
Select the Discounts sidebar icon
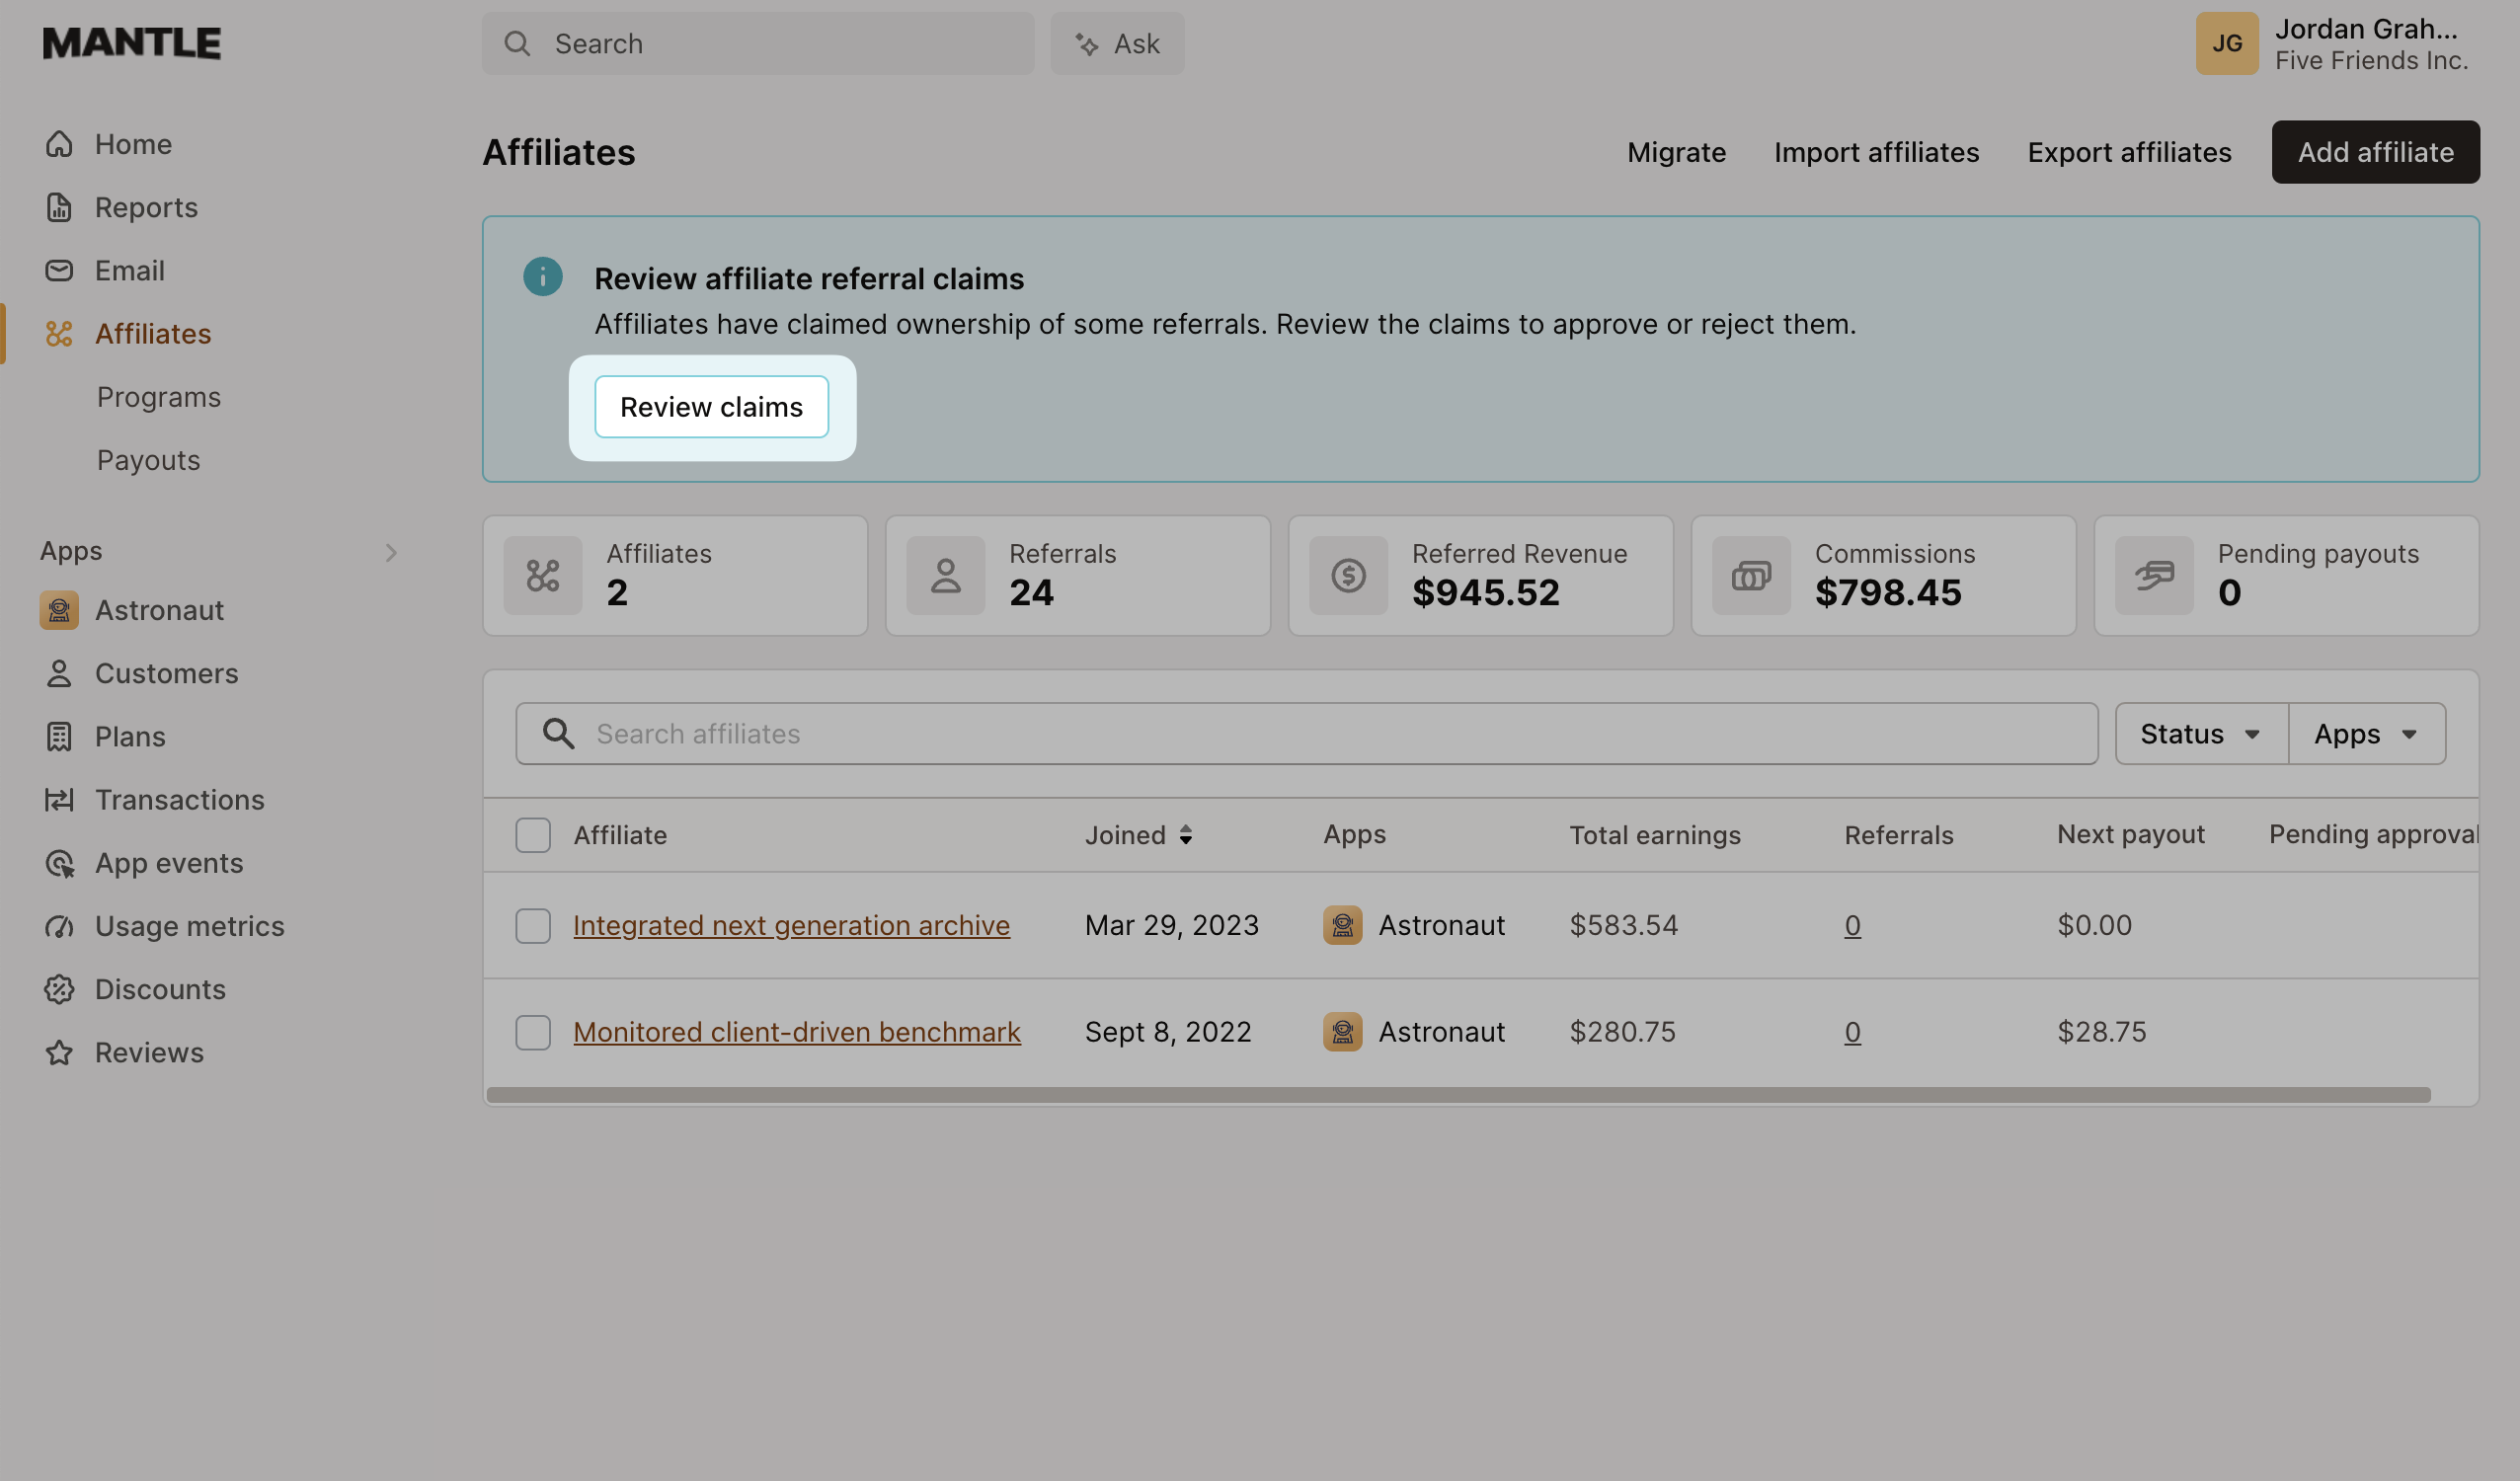(59, 989)
